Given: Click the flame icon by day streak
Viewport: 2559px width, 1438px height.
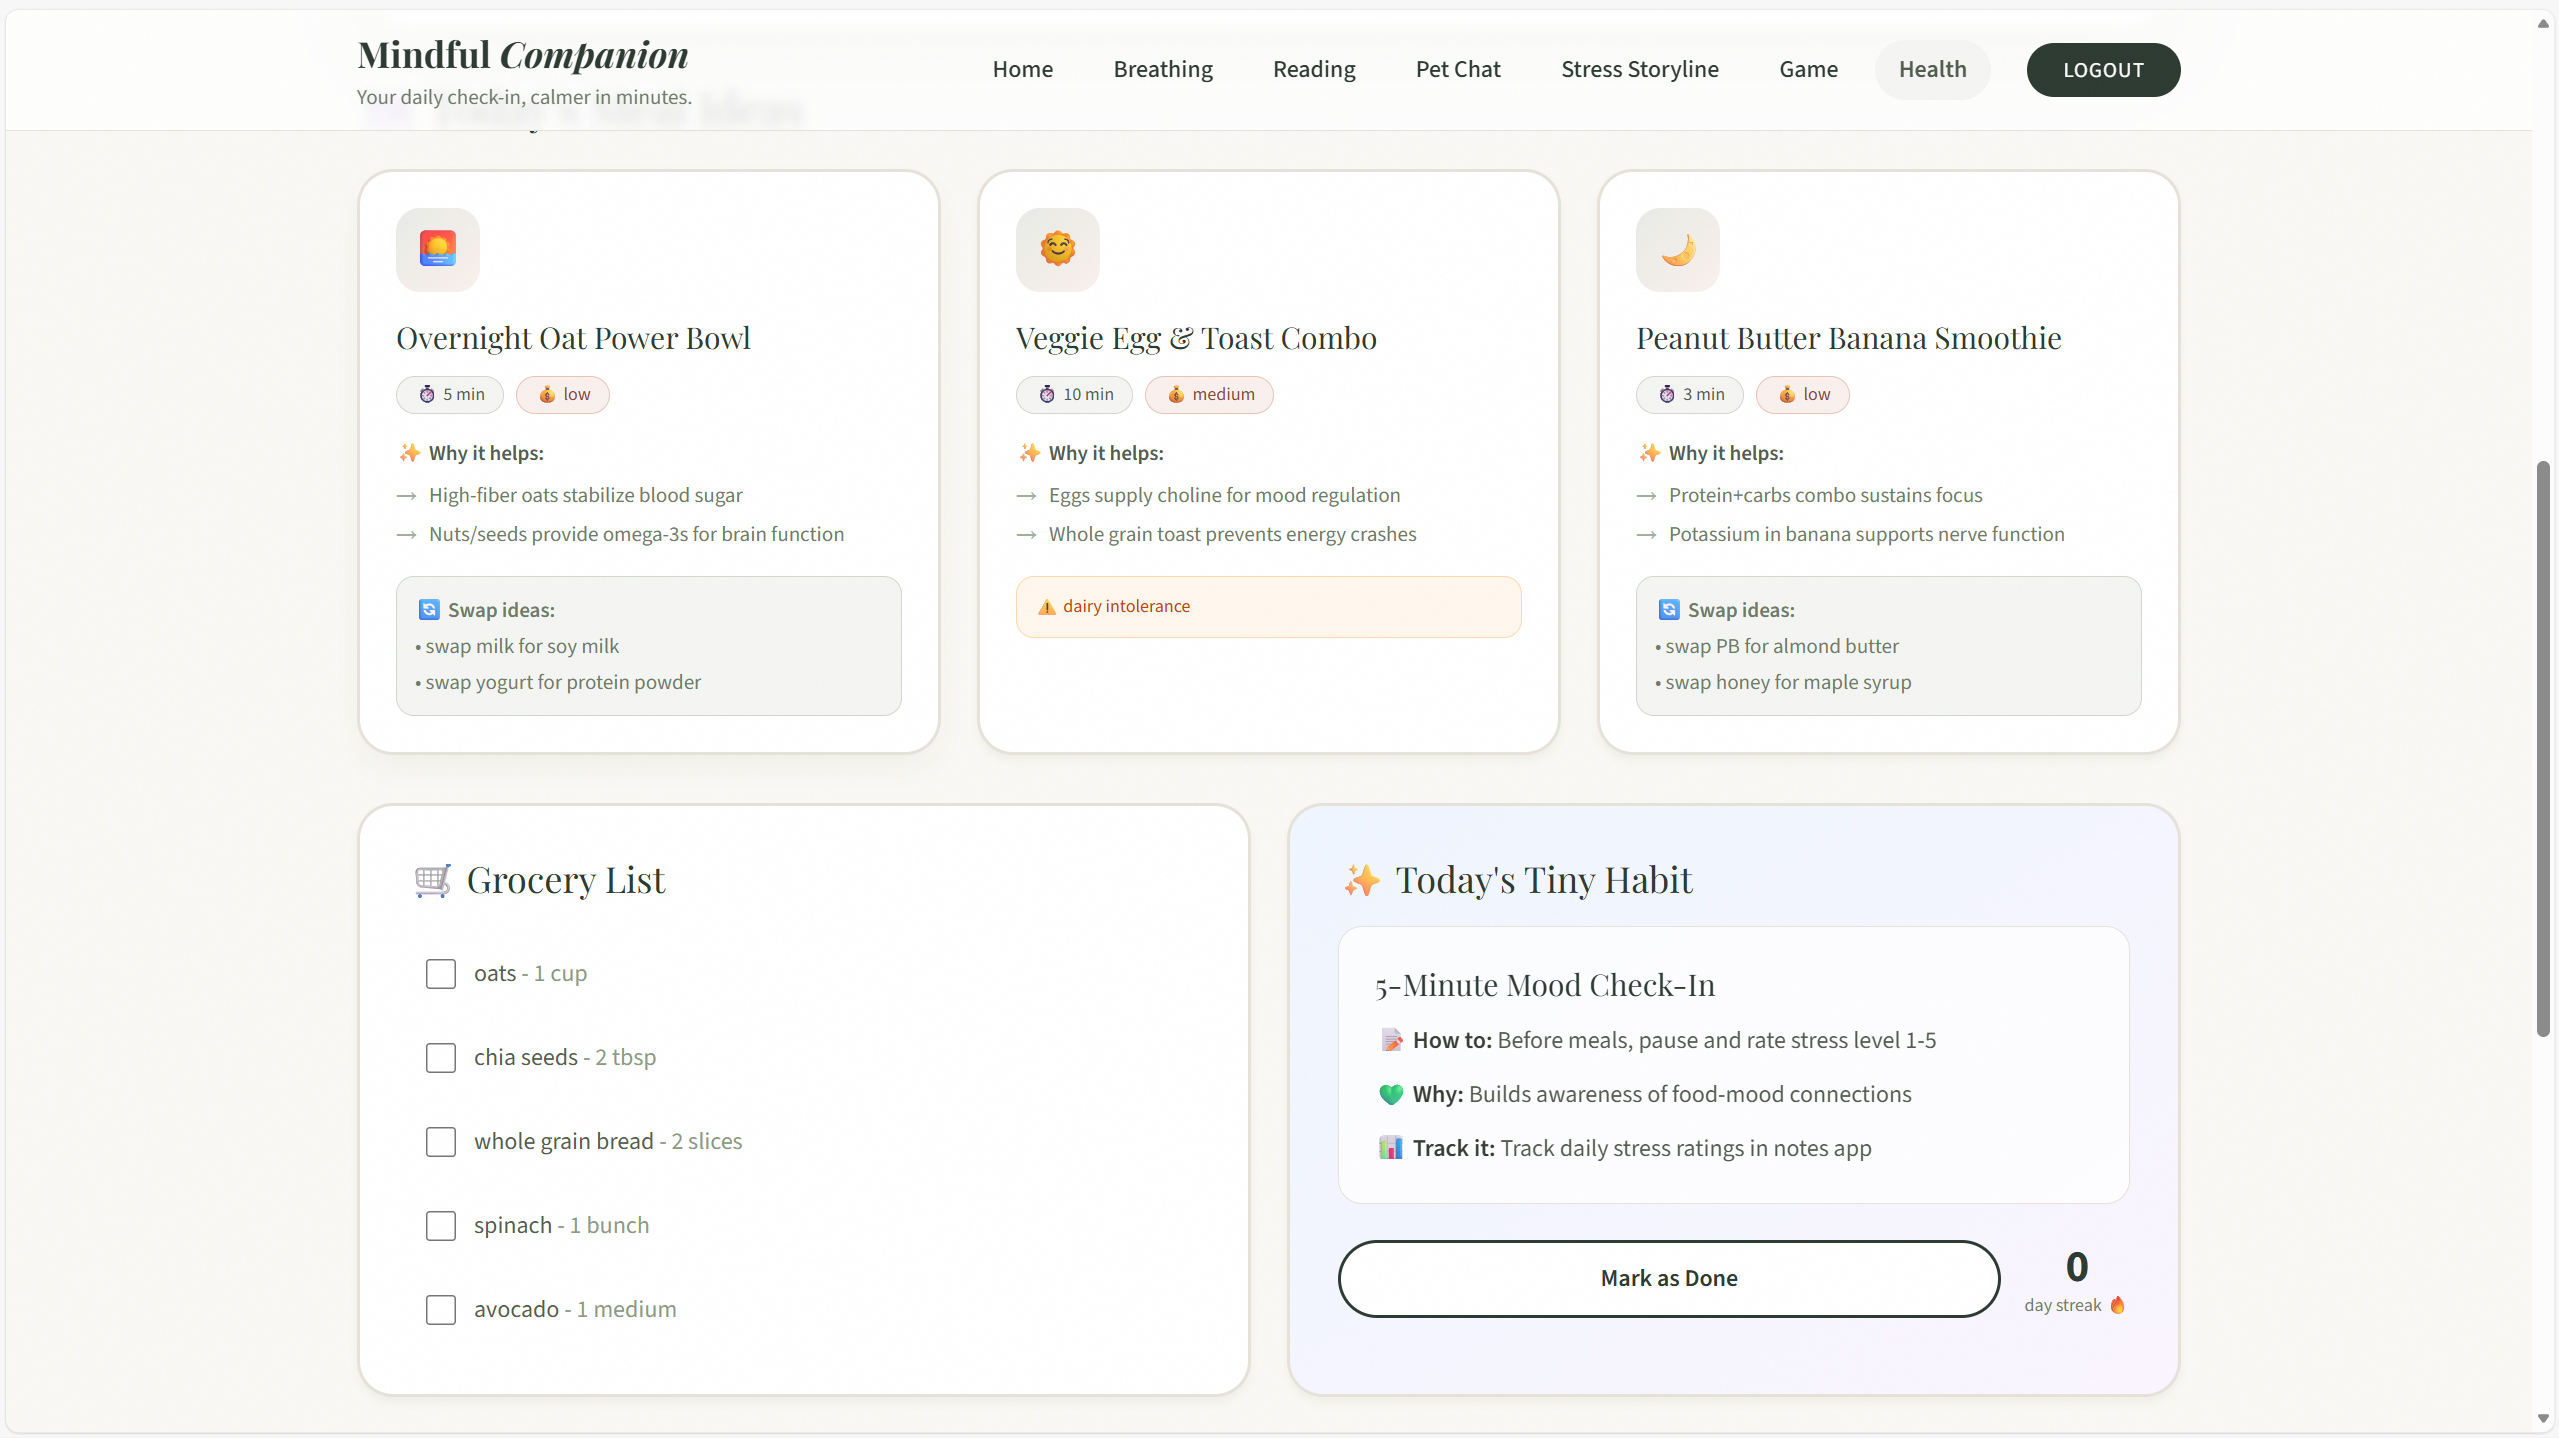Looking at the screenshot, I should click(x=2117, y=1306).
